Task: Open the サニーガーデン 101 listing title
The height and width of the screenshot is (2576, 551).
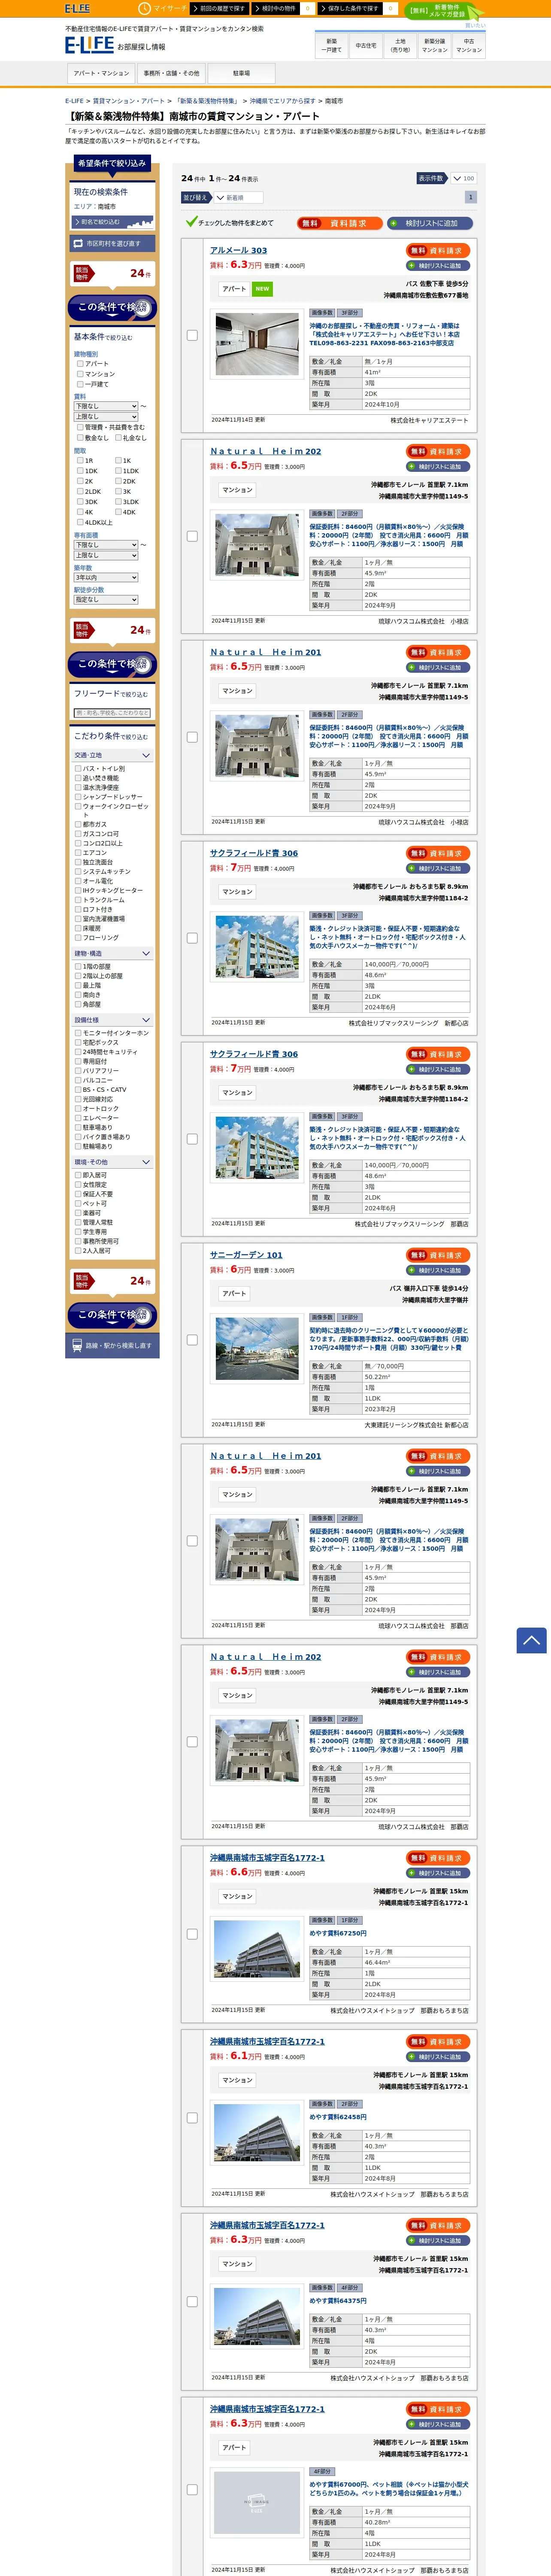Action: pyautogui.click(x=246, y=1255)
